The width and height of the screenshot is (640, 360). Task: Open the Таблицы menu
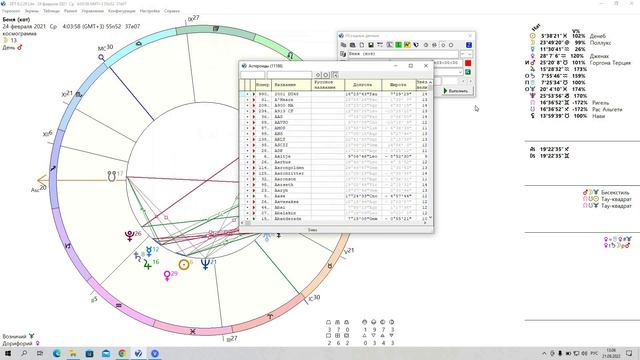[51, 11]
